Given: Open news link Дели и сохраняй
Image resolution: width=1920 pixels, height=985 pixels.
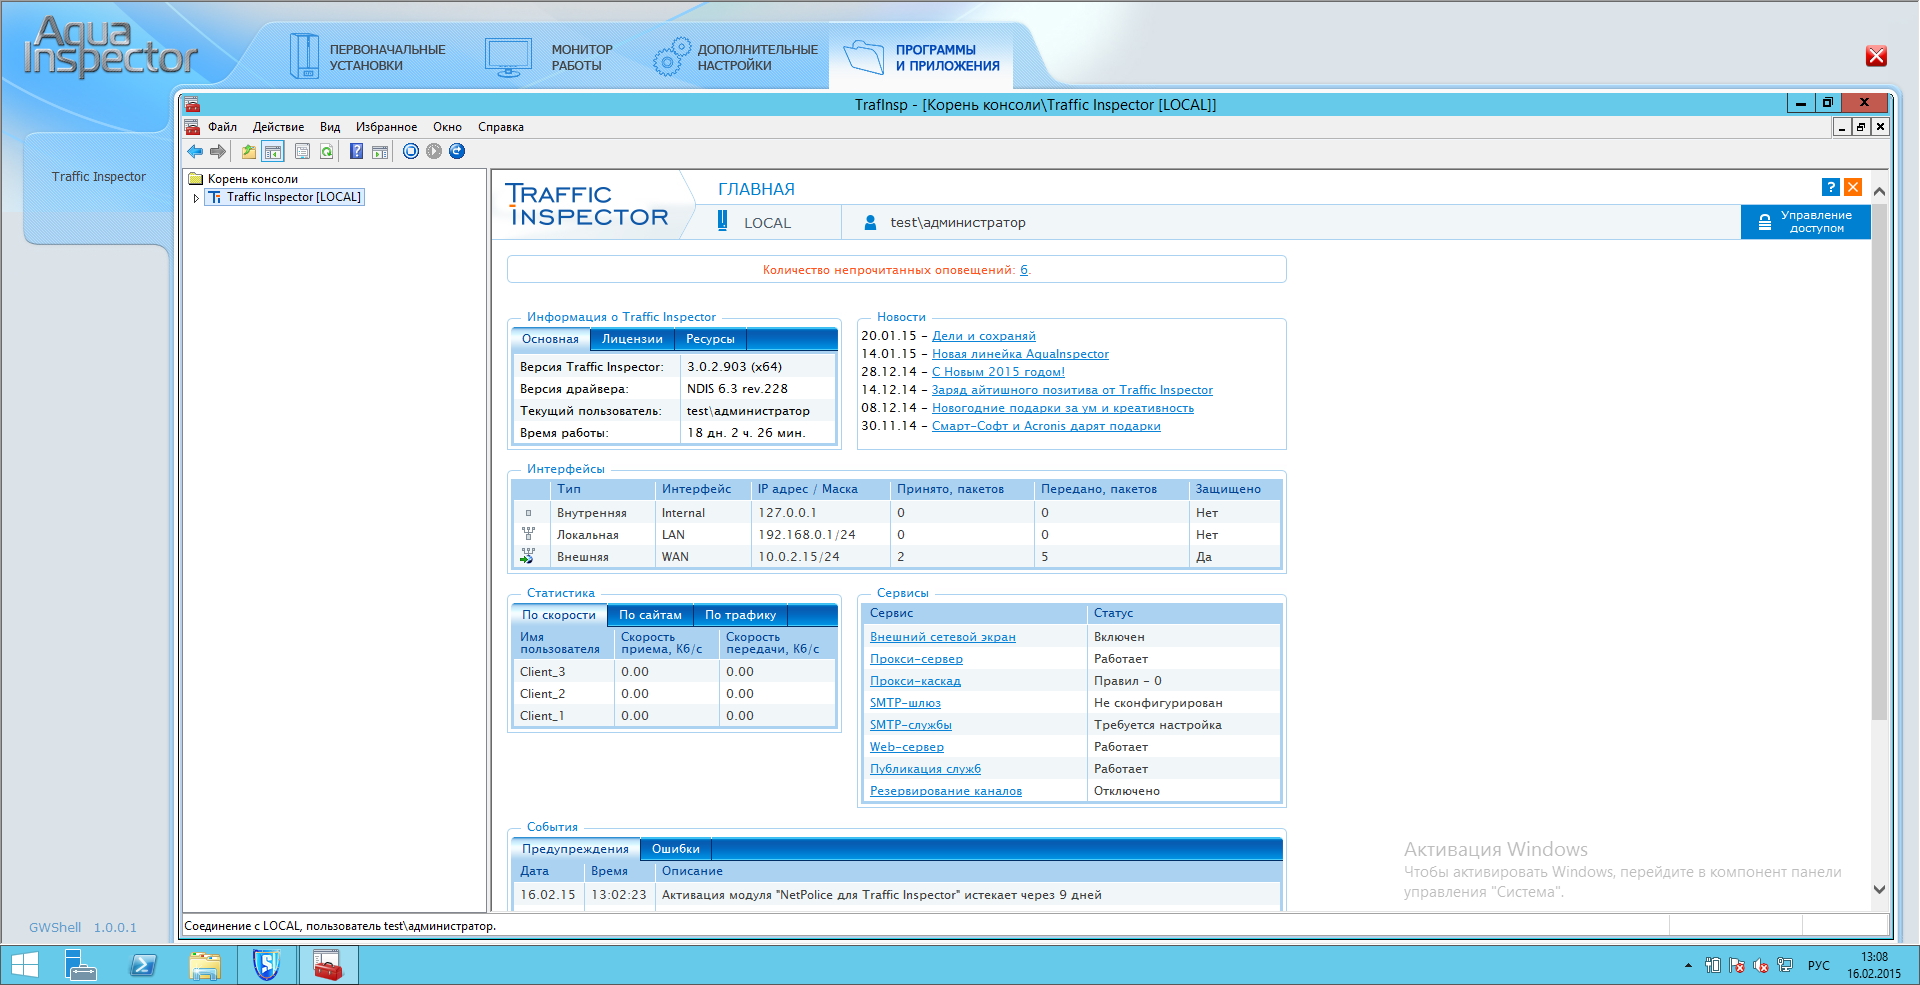Looking at the screenshot, I should (x=984, y=336).
